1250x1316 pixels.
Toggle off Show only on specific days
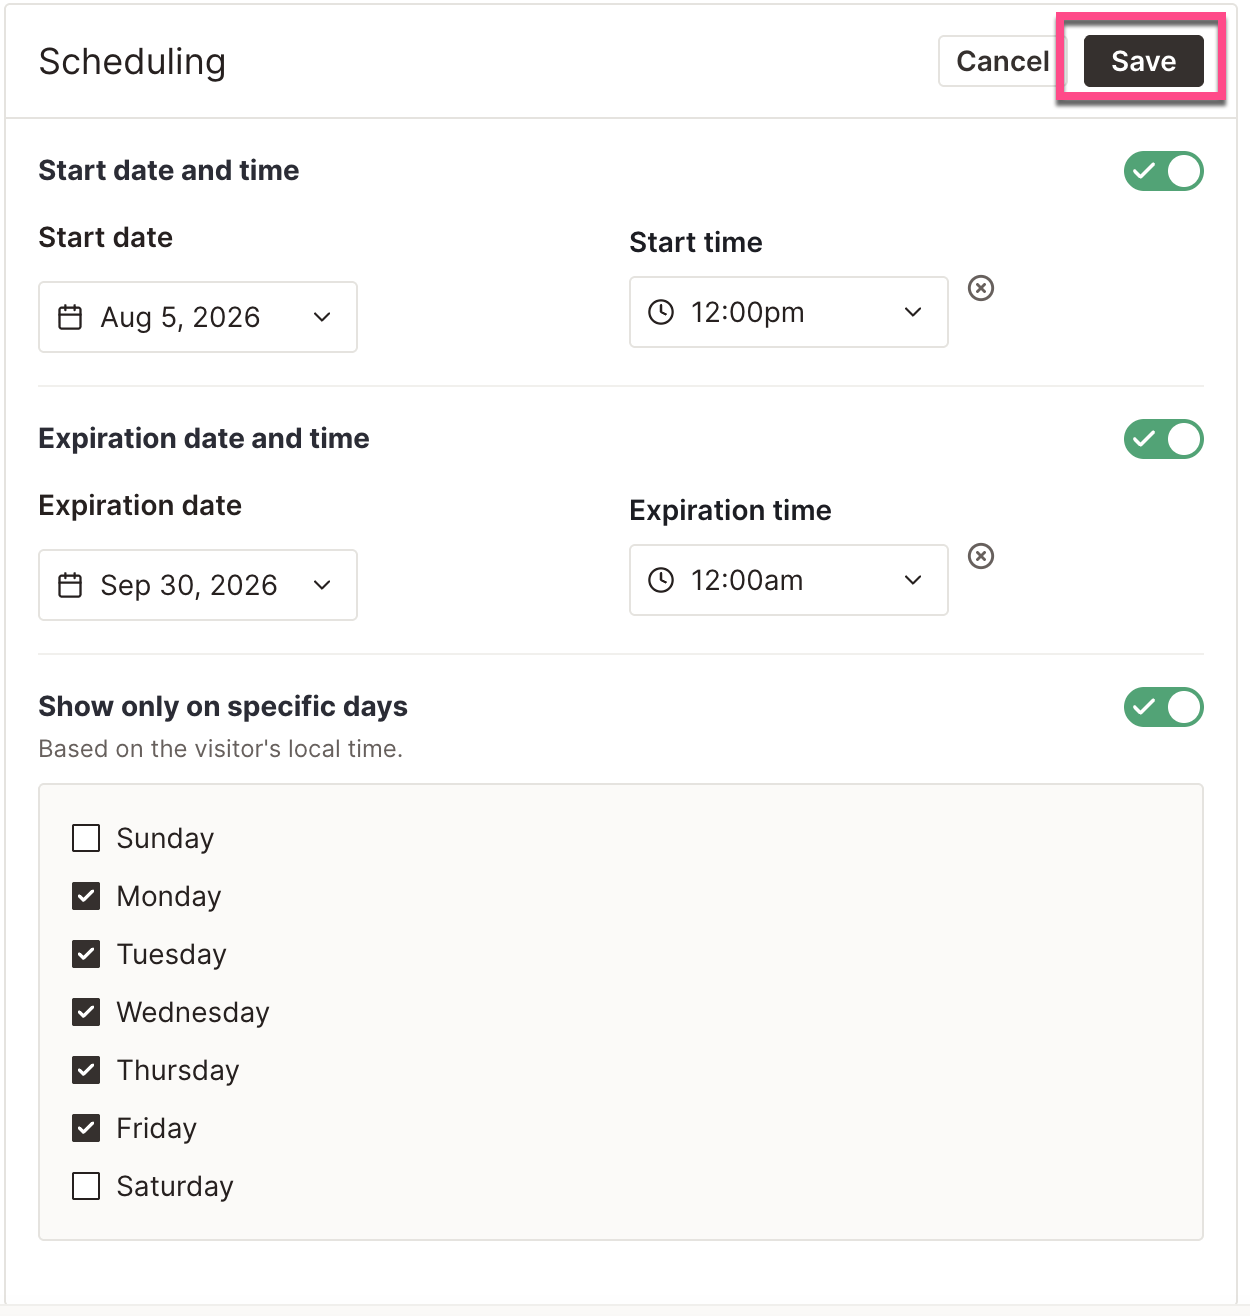point(1163,707)
